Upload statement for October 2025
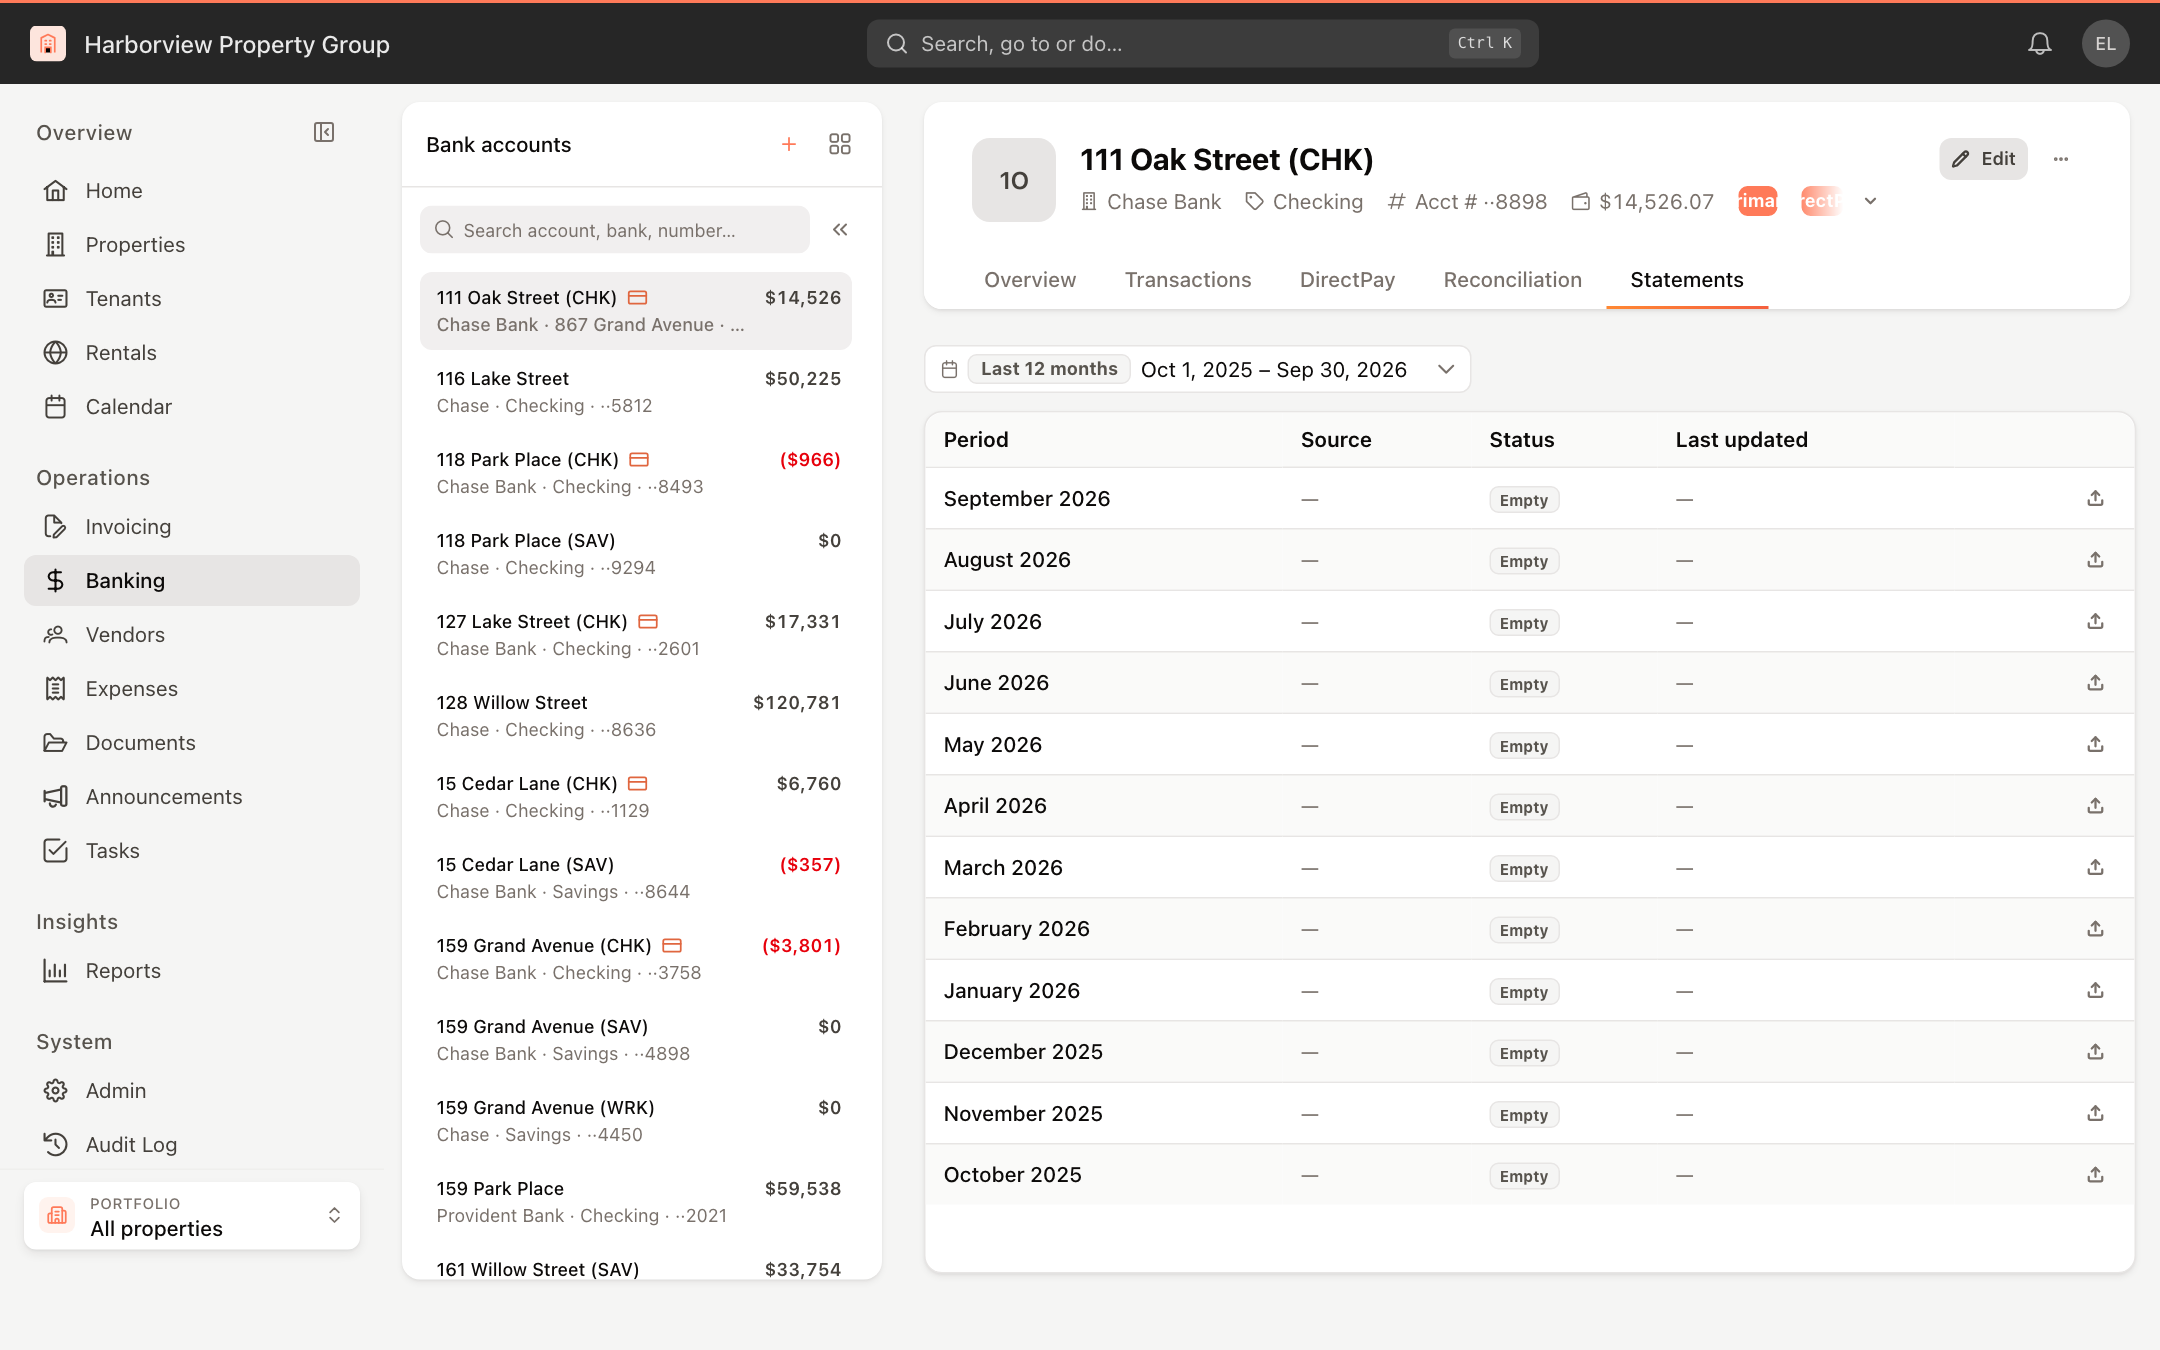Image resolution: width=2160 pixels, height=1350 pixels. coord(2095,1175)
